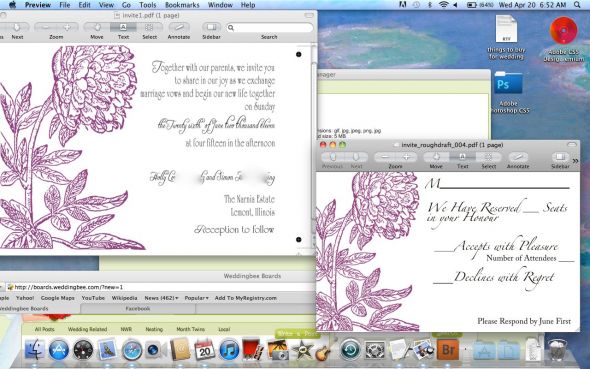Open Annotate toolbar in invite1.pdf
The image size is (590, 369).
179,27
